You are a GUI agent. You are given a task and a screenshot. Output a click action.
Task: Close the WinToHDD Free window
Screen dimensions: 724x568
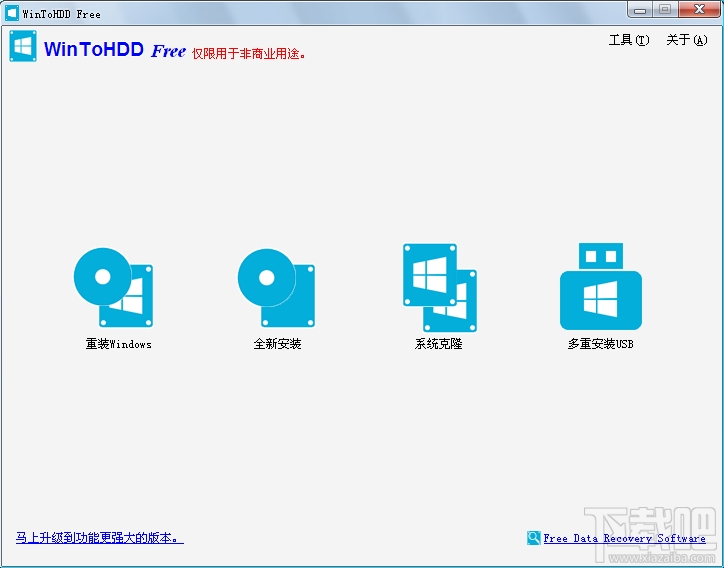point(699,10)
